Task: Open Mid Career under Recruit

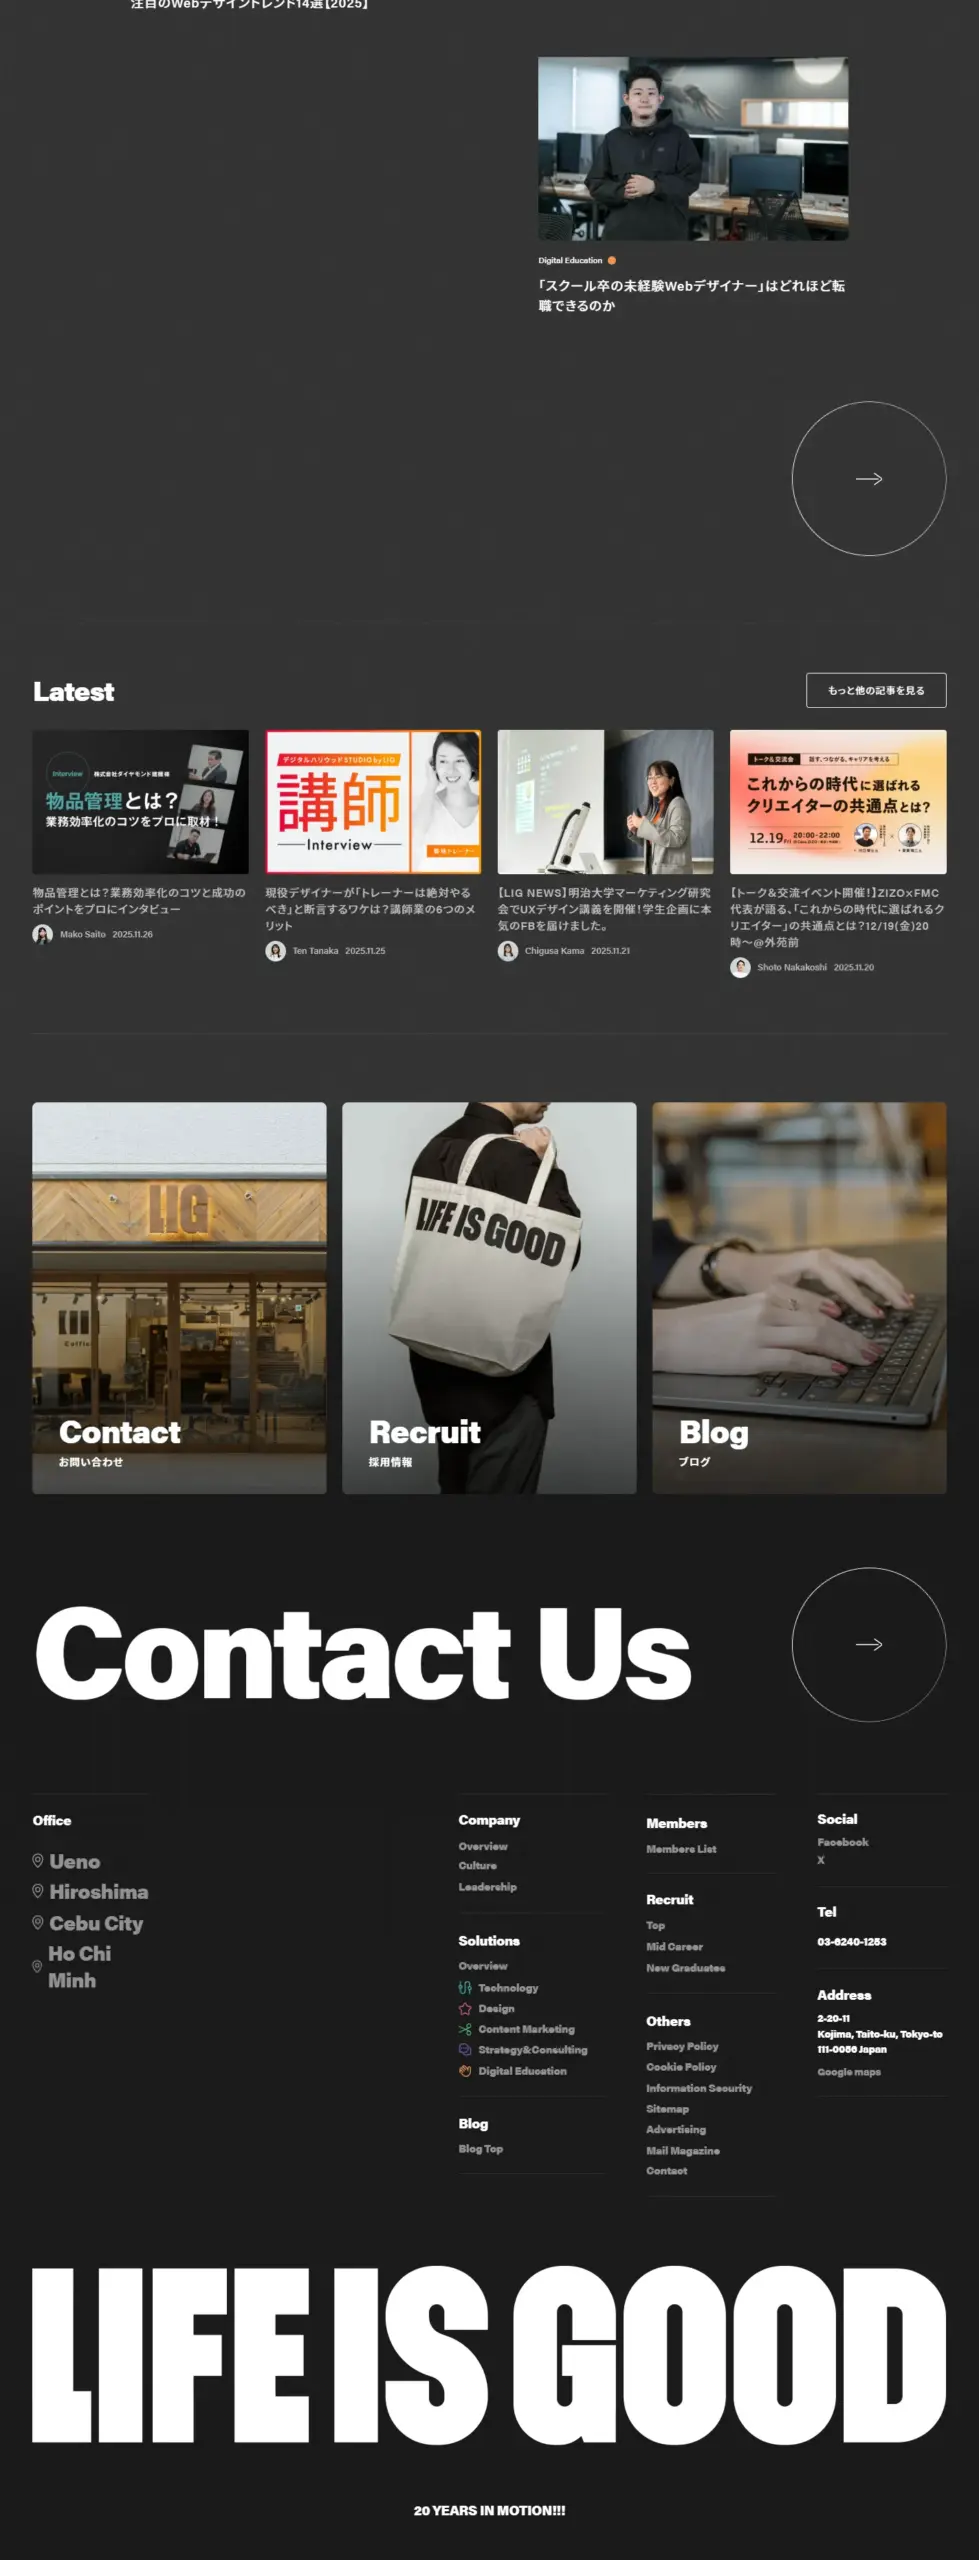Action: coord(674,1946)
